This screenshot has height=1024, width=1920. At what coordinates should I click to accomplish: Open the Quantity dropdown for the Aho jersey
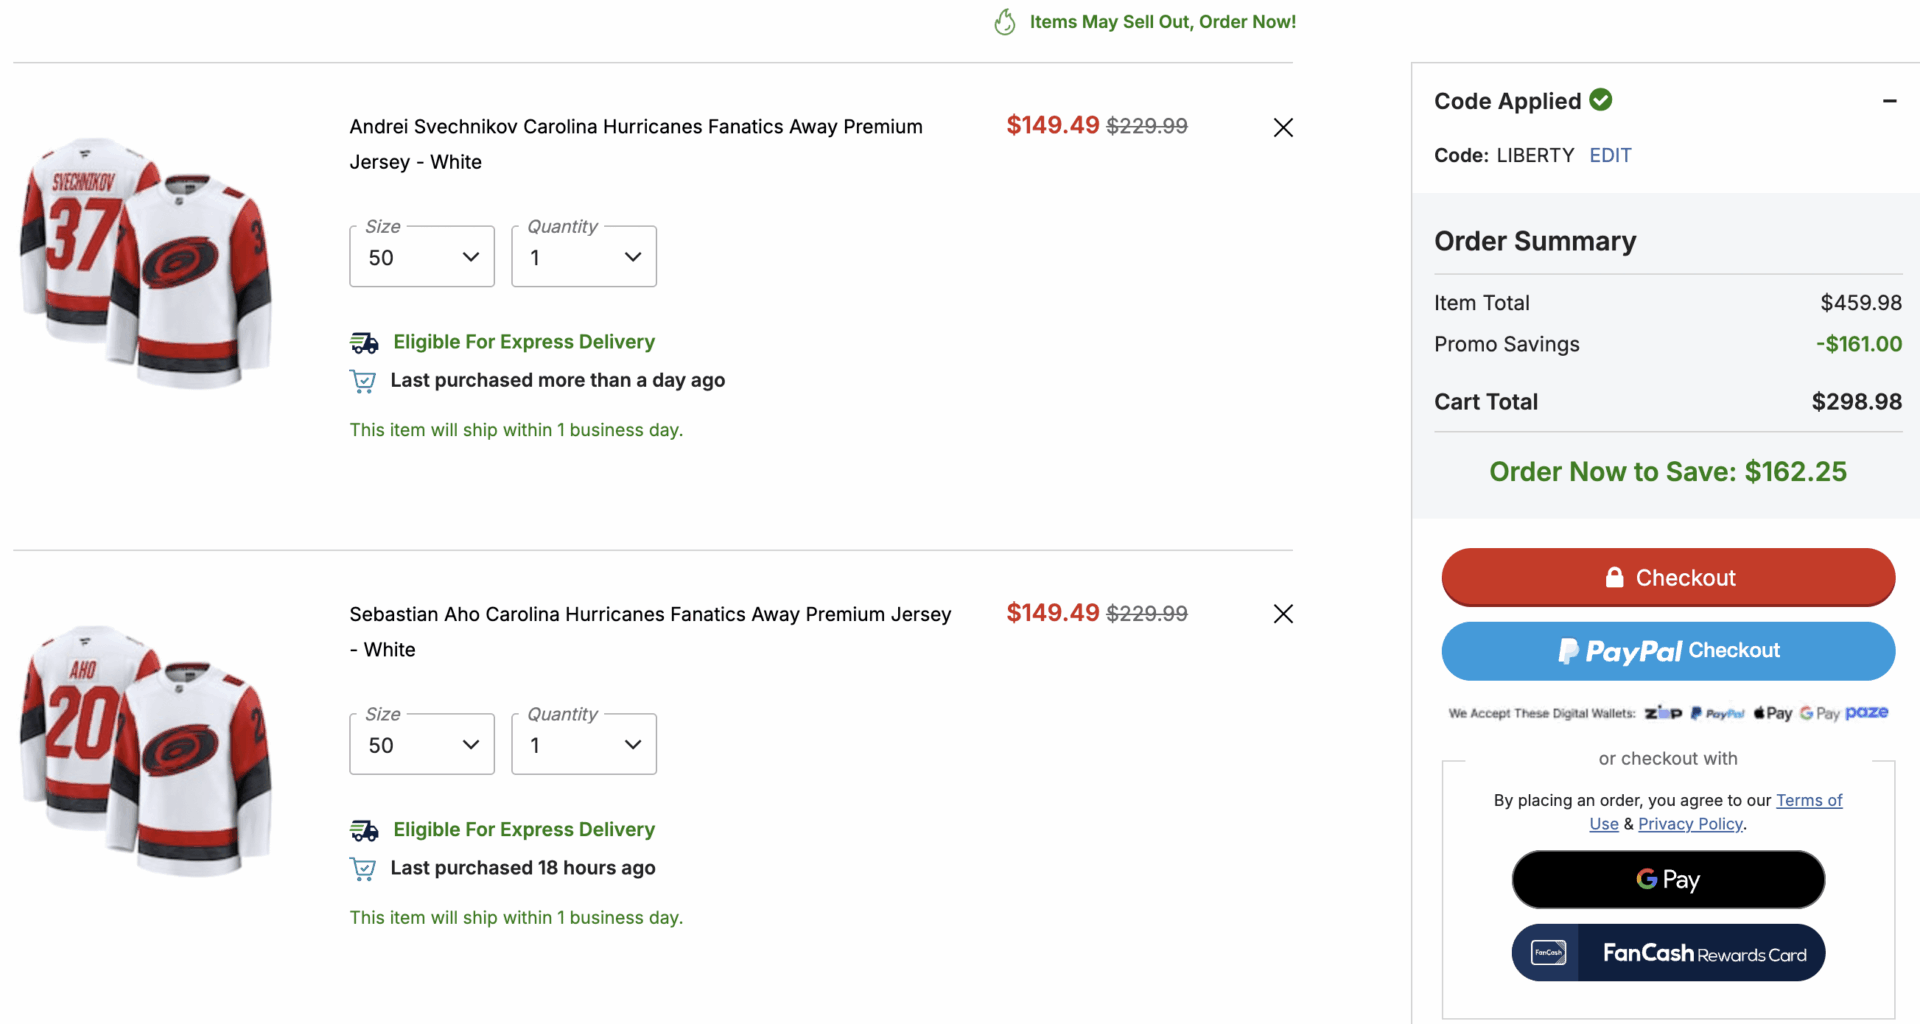pyautogui.click(x=583, y=744)
